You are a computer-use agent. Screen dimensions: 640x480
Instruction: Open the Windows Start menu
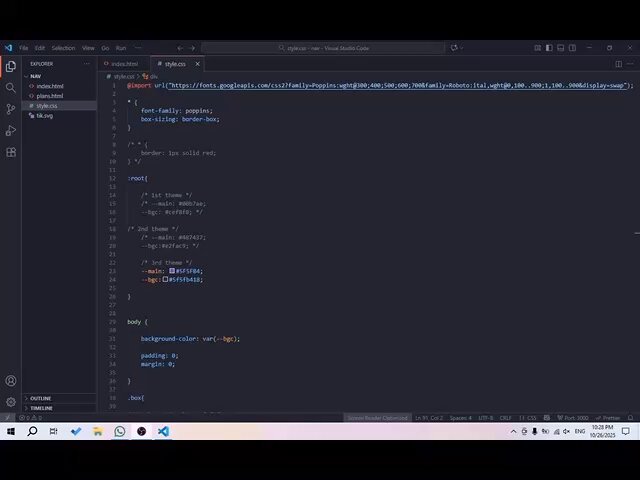point(11,431)
